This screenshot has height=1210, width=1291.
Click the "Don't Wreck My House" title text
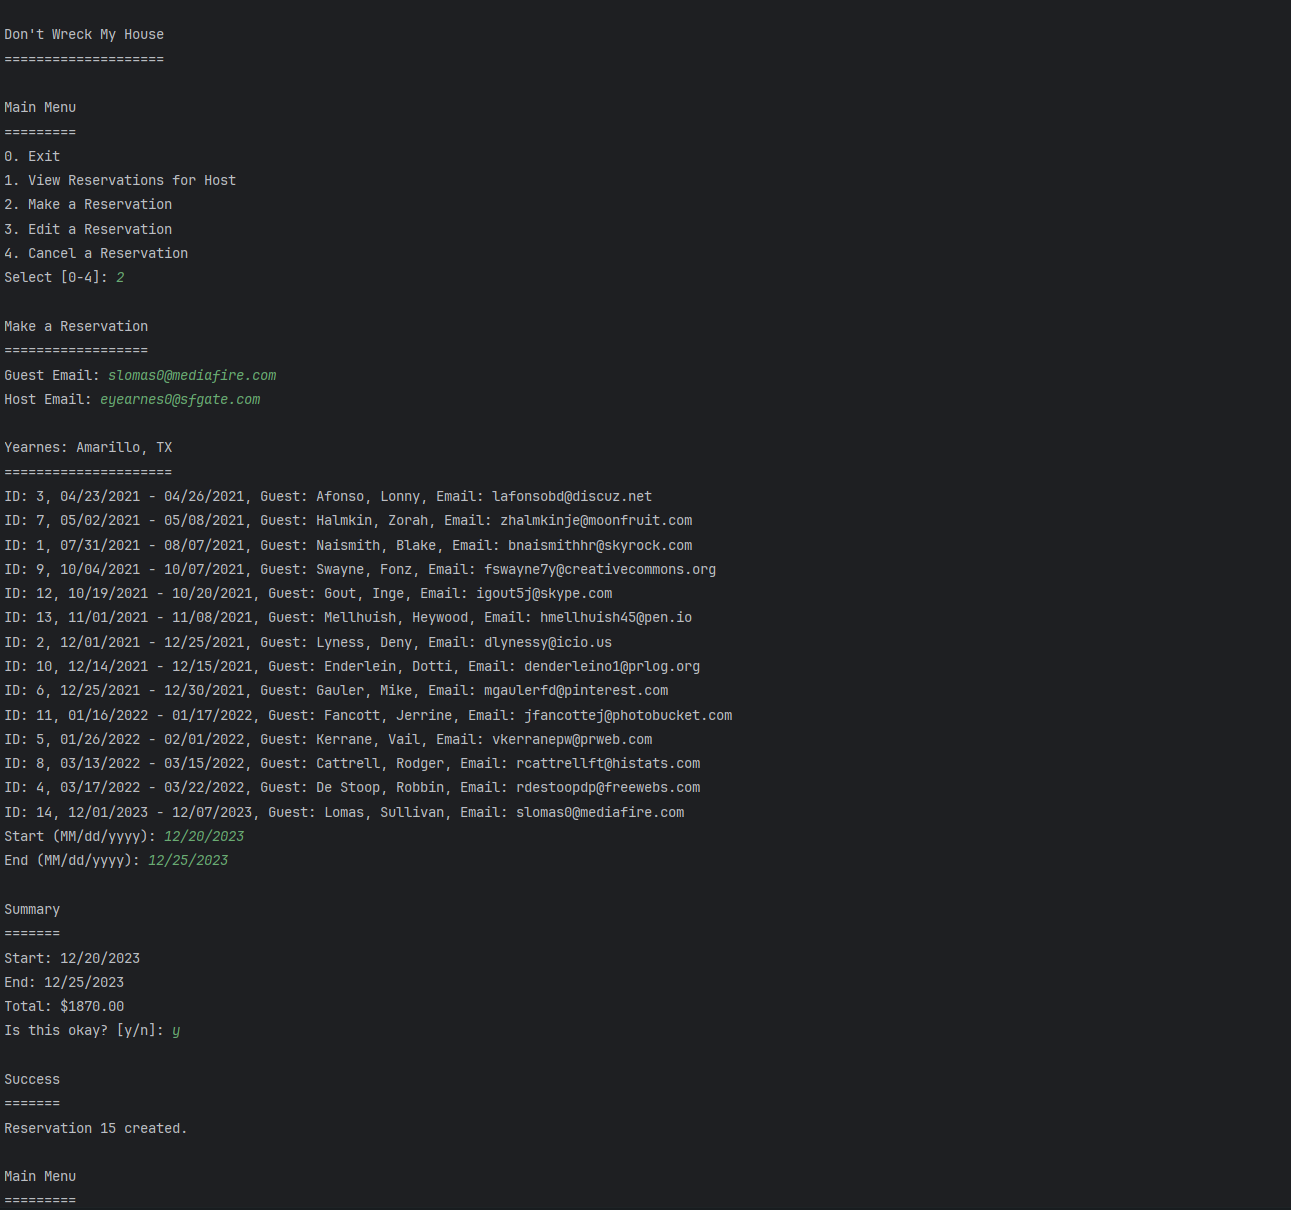pyautogui.click(x=84, y=34)
